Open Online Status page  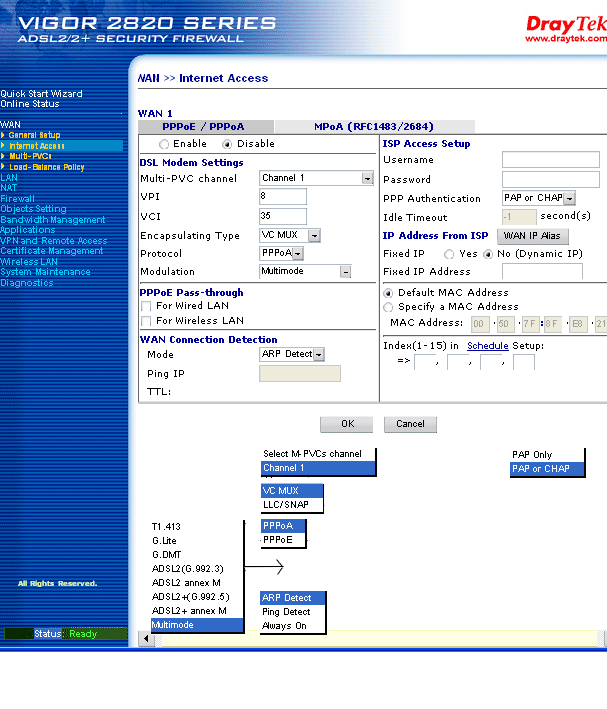coord(30,104)
